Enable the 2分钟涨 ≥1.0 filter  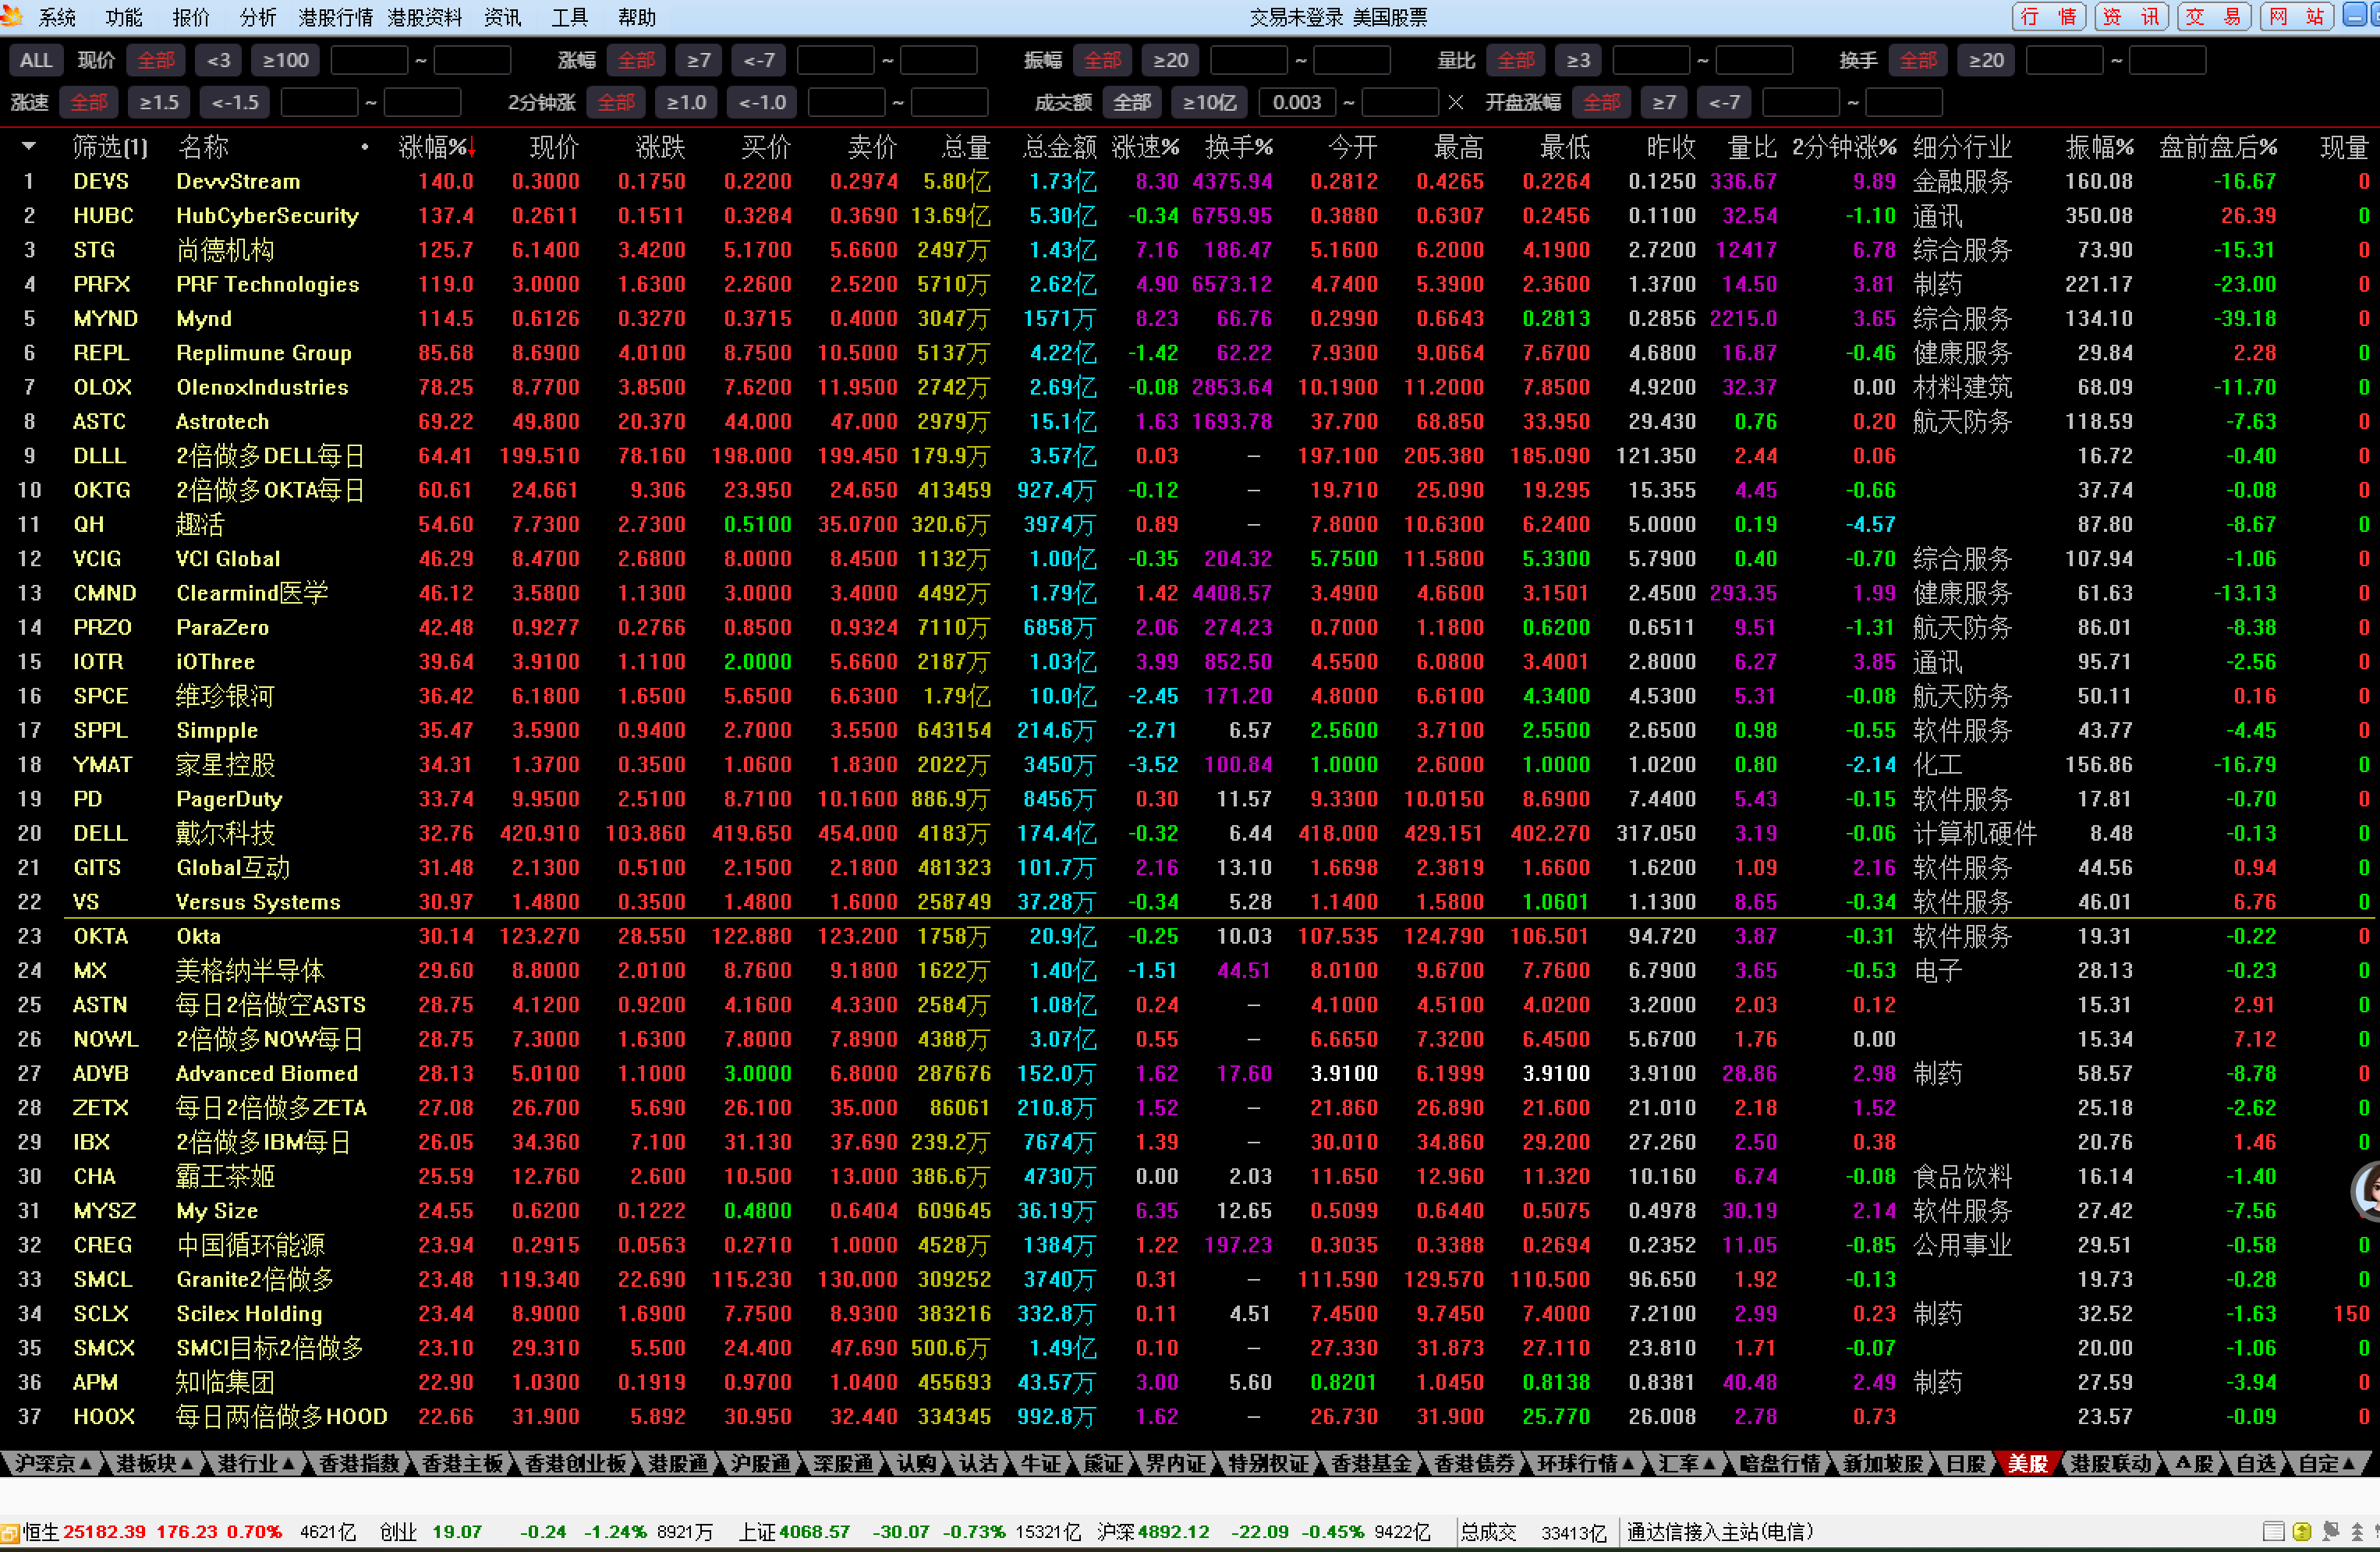coord(687,102)
